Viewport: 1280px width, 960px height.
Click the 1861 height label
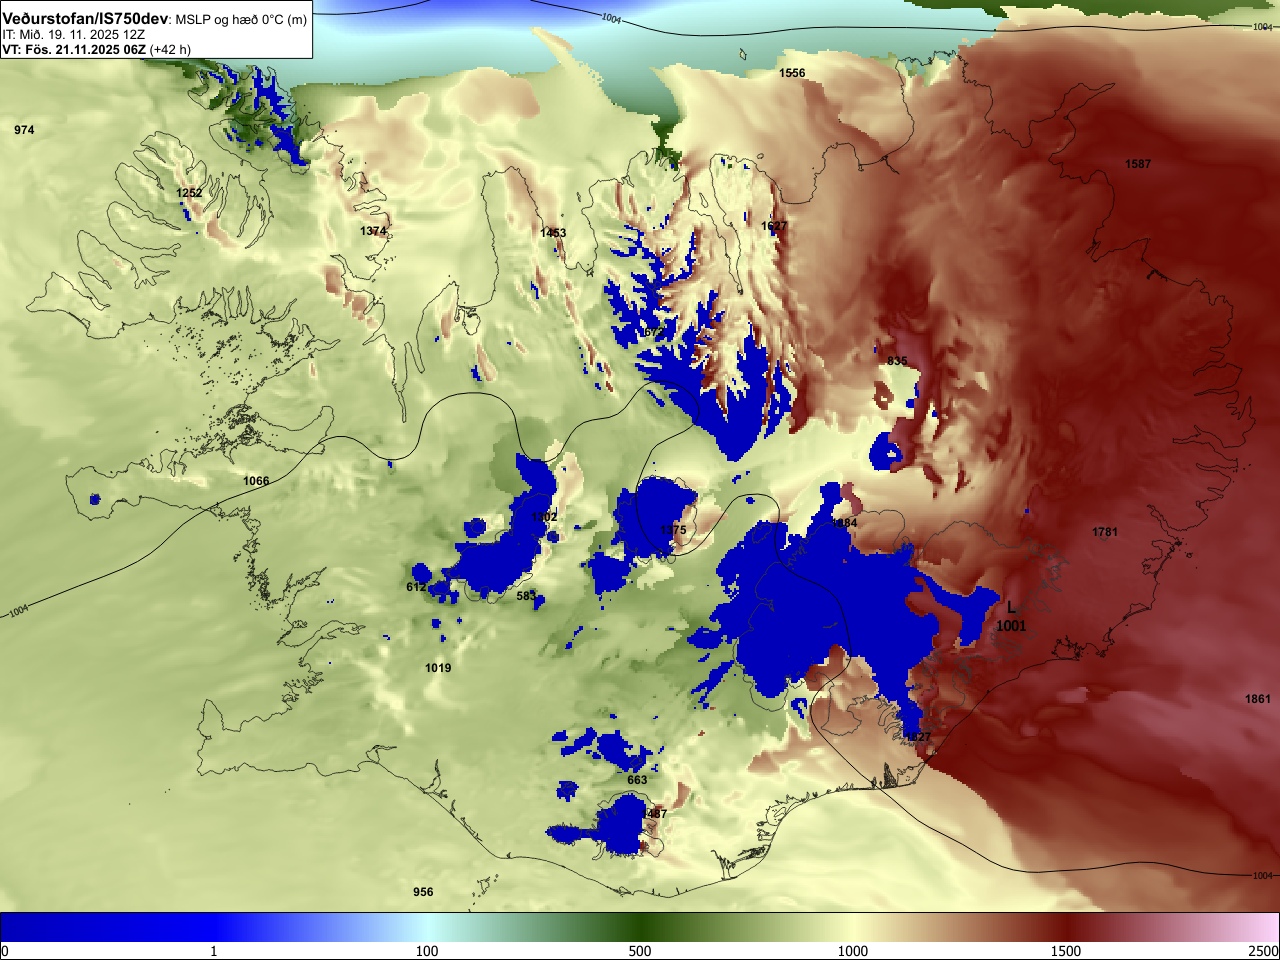(1258, 699)
